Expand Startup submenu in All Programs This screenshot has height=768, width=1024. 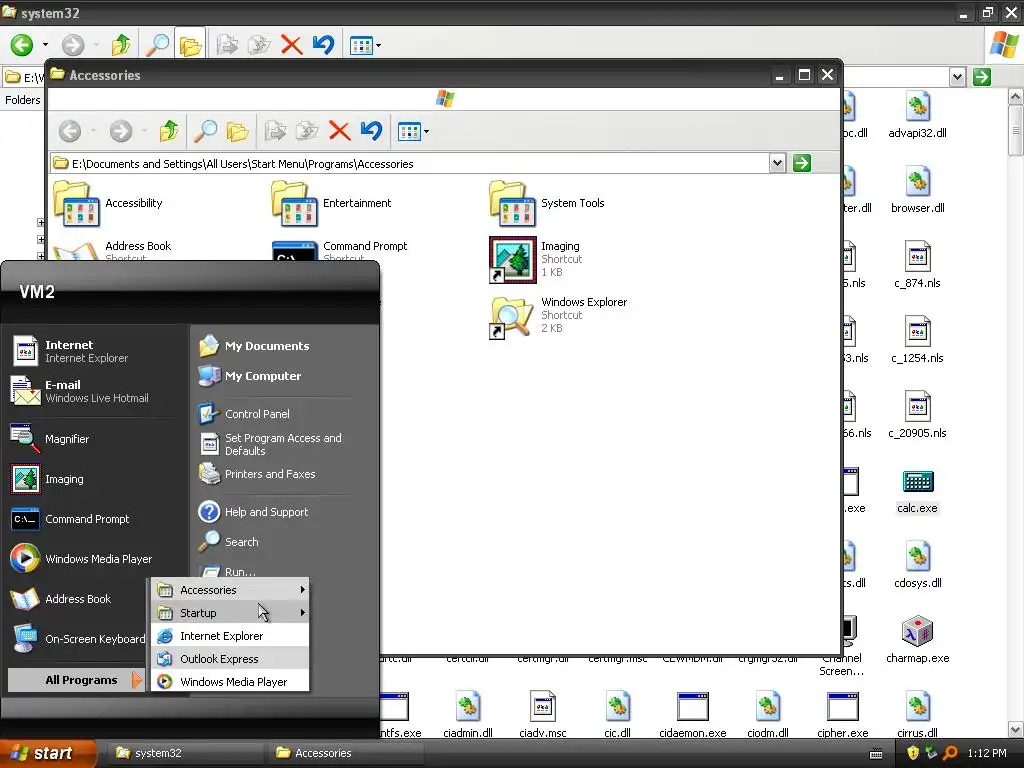coord(231,613)
